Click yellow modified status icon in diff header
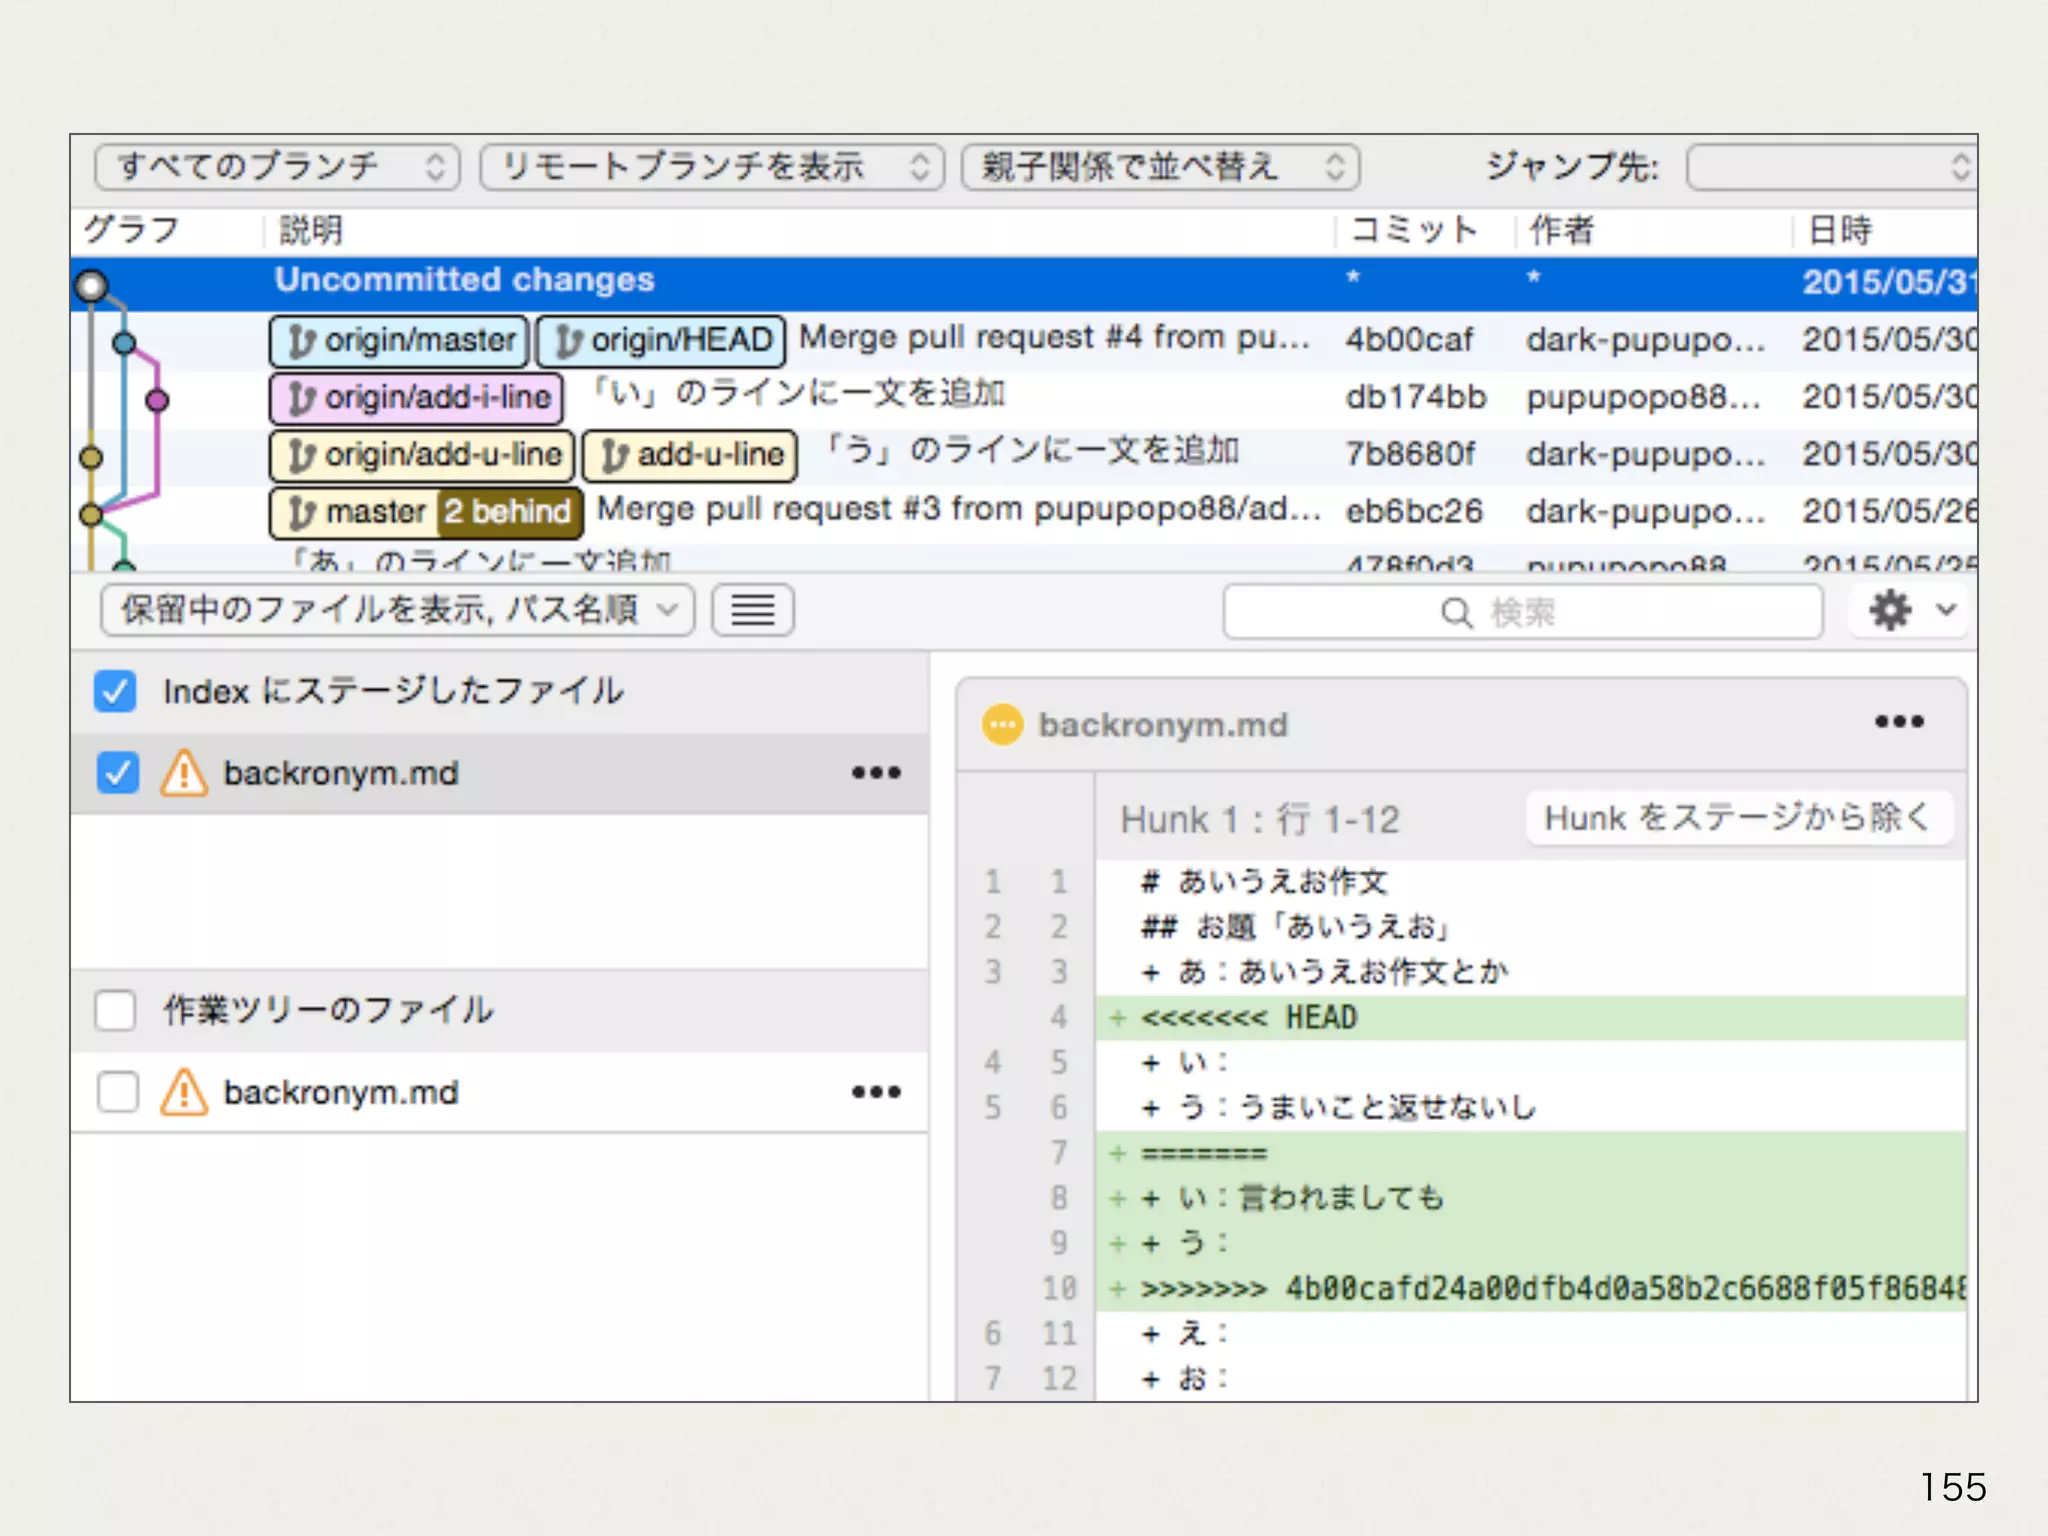2048x1536 pixels. (x=1002, y=725)
